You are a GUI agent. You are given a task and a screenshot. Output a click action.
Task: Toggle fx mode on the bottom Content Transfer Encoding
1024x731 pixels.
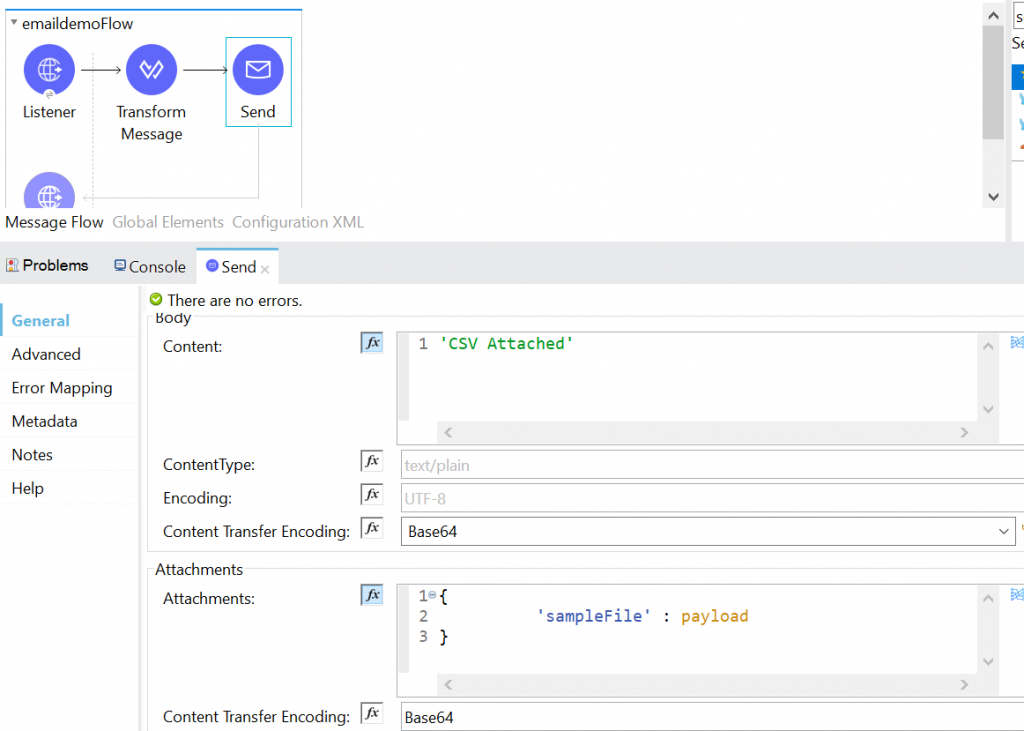(x=371, y=713)
